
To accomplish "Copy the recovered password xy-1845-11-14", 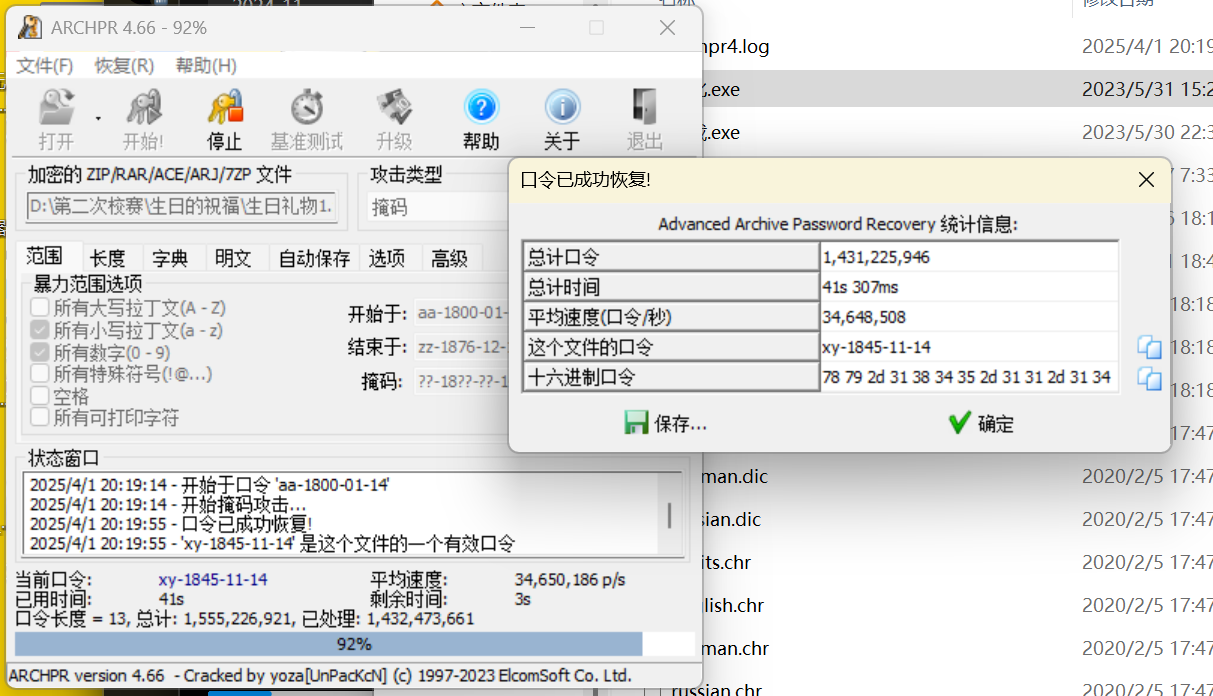I will 1149,347.
